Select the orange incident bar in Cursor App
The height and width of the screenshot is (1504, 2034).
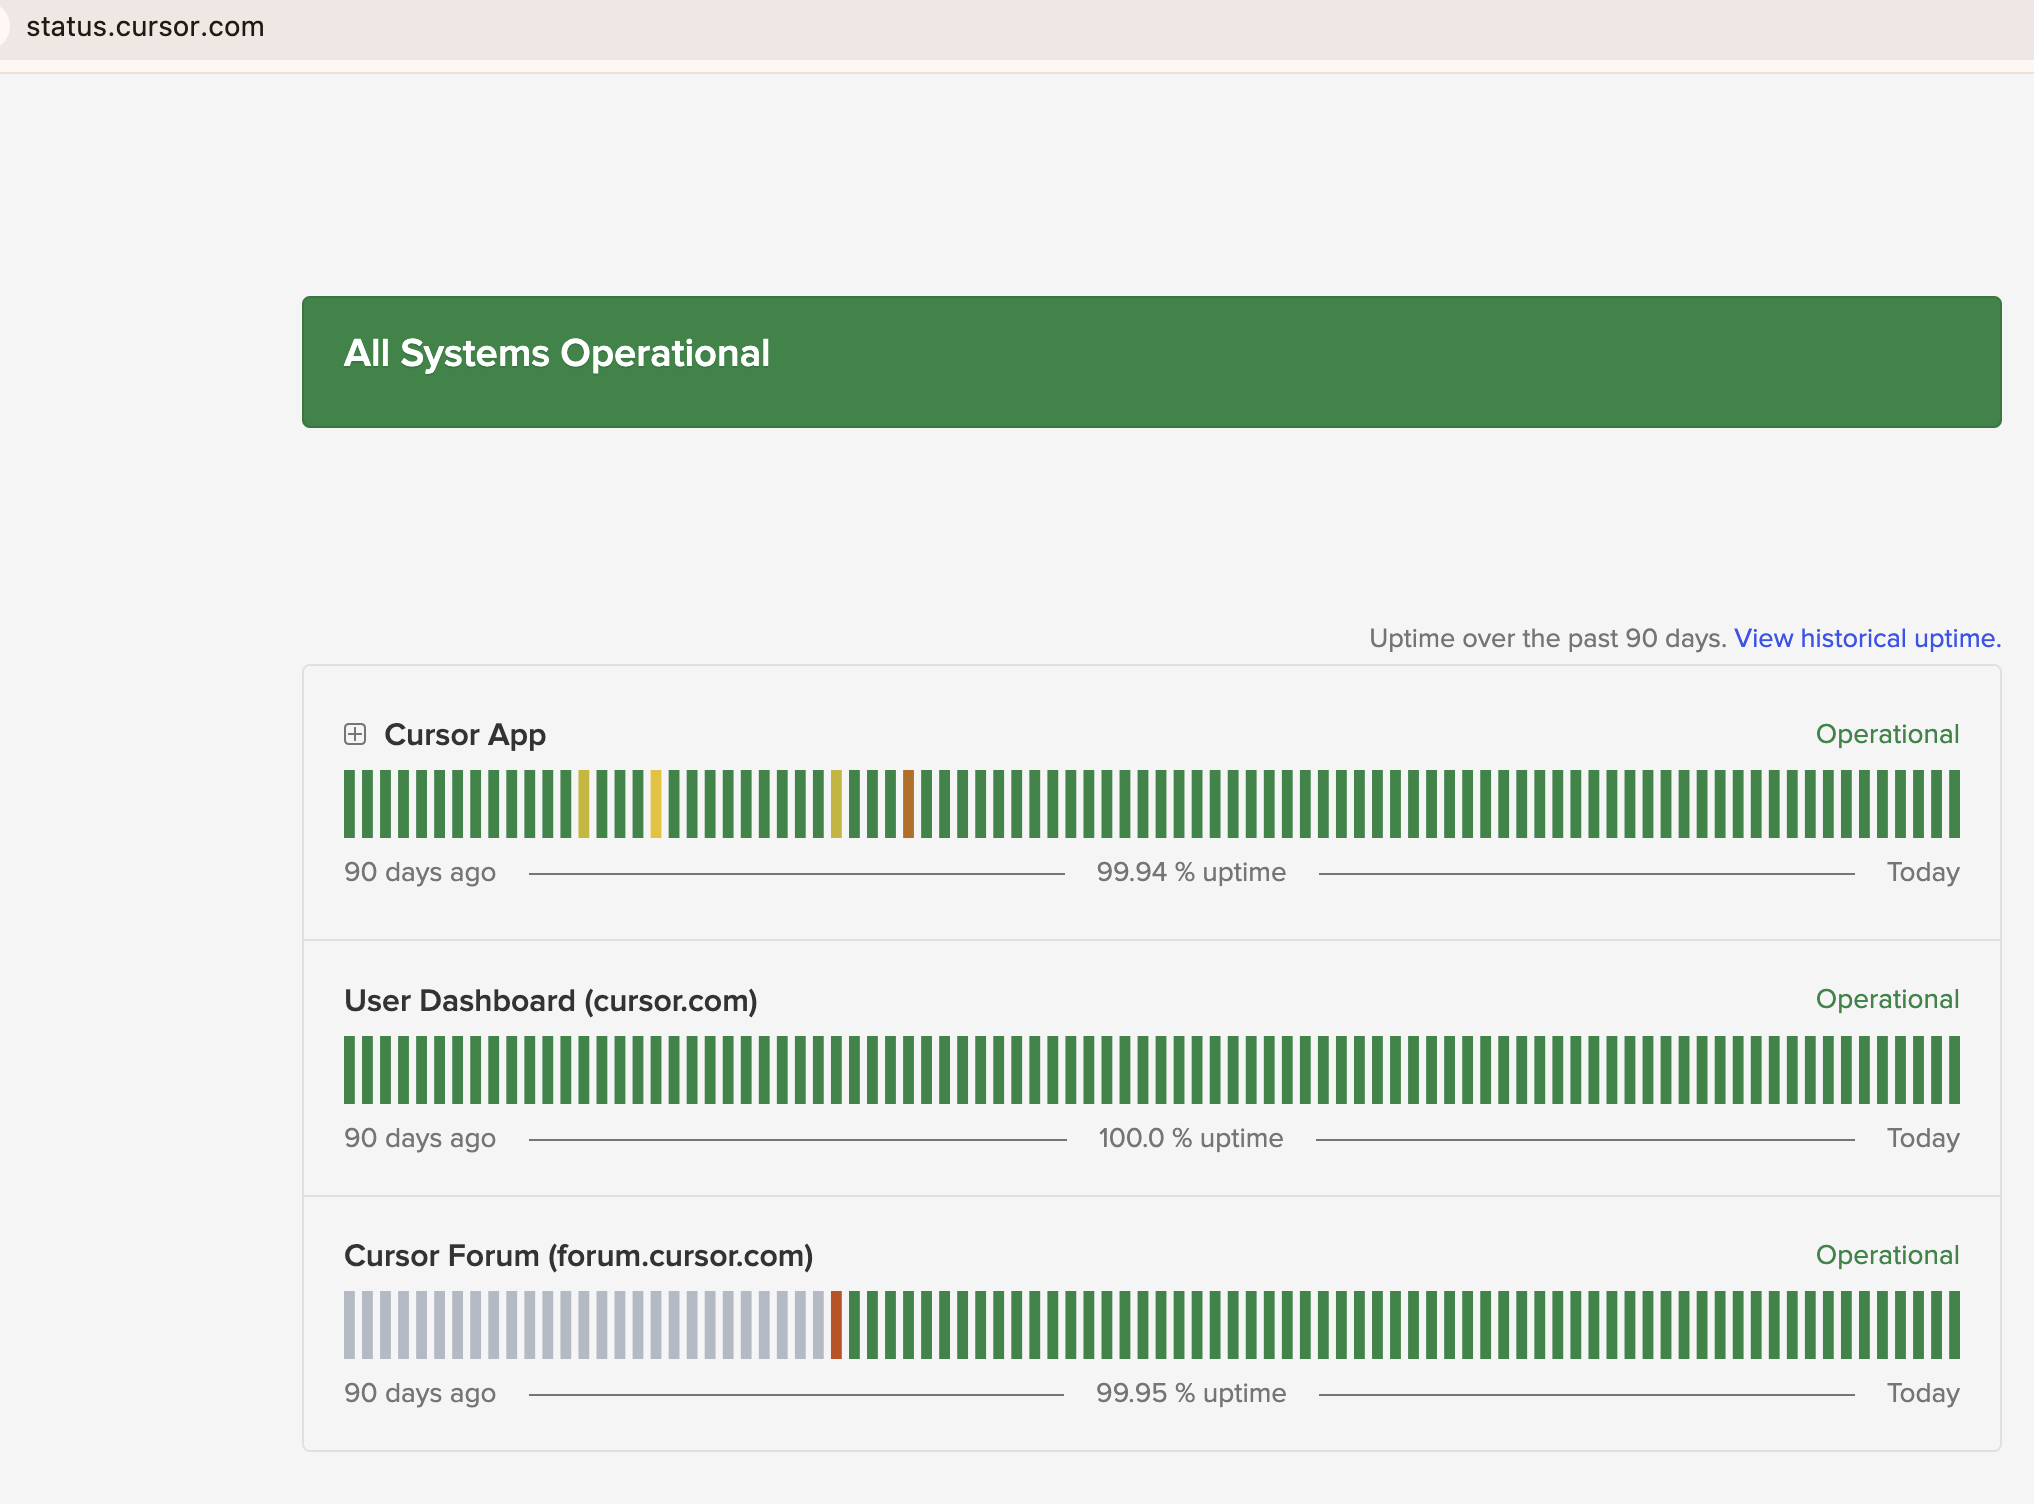(x=908, y=804)
